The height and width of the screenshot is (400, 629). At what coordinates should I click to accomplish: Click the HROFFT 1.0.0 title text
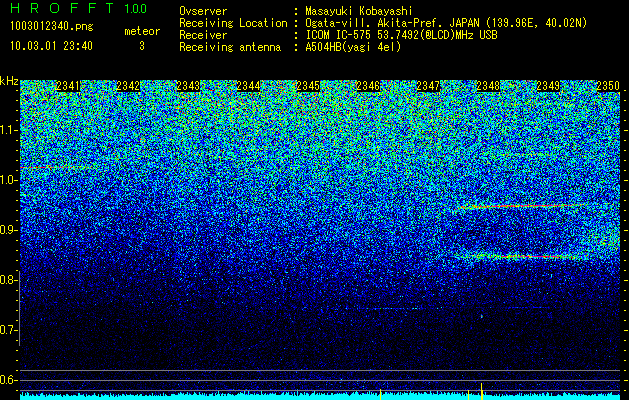point(78,8)
